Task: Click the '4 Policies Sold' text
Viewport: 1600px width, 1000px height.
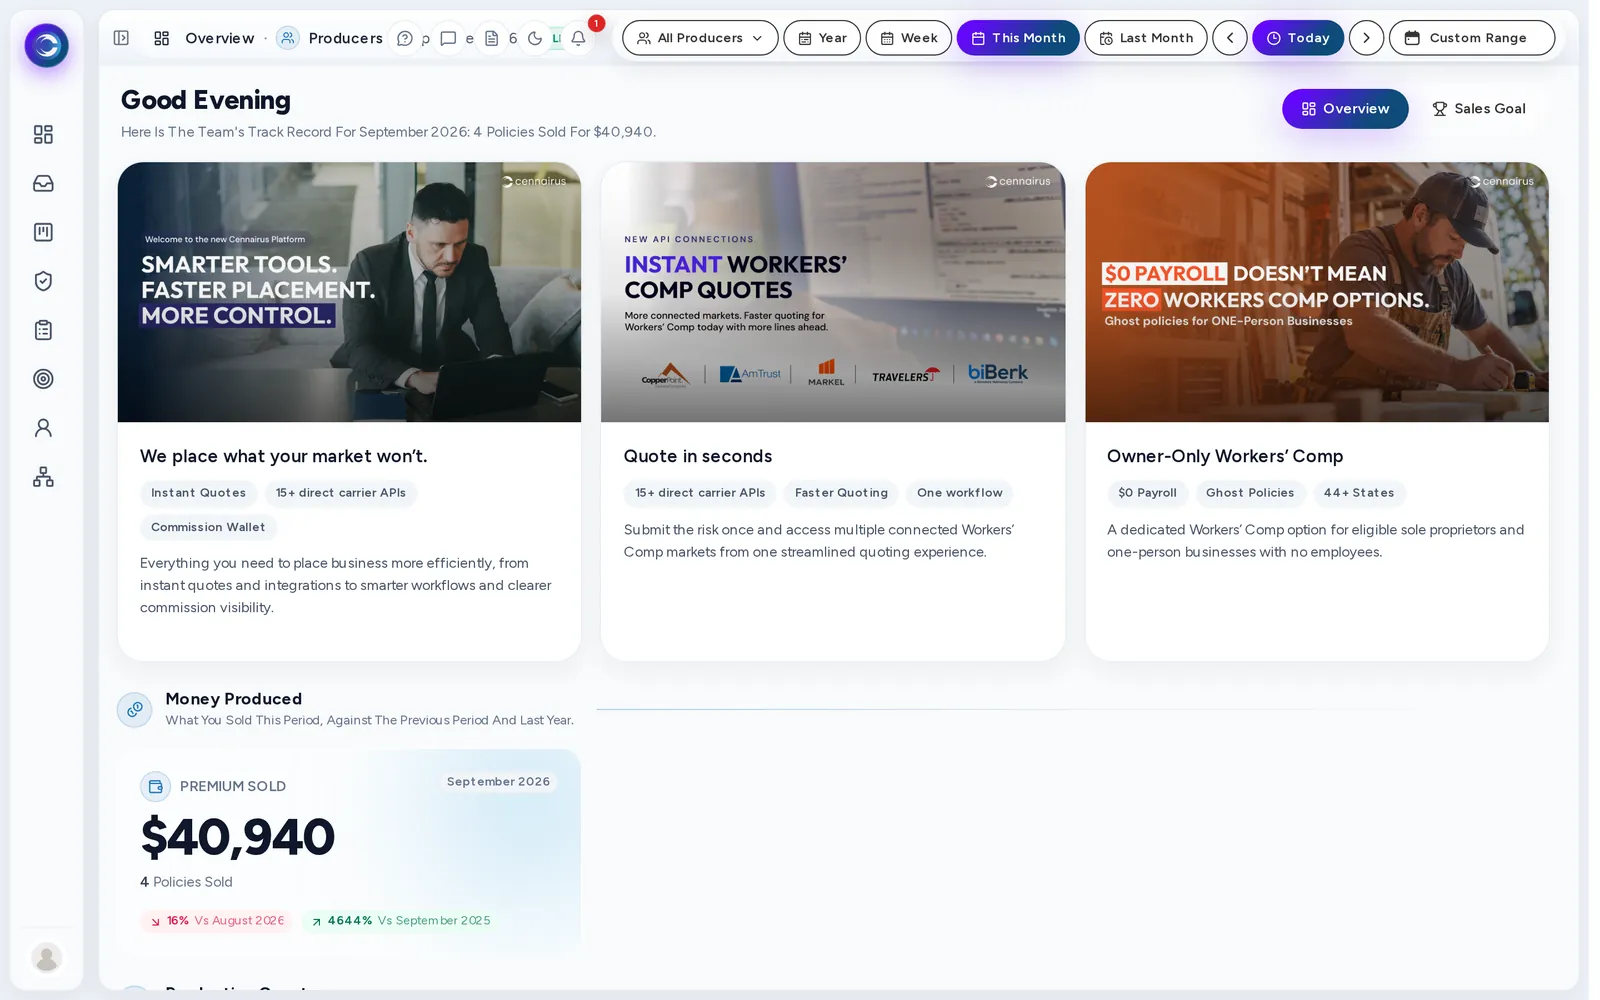Action: point(186,882)
